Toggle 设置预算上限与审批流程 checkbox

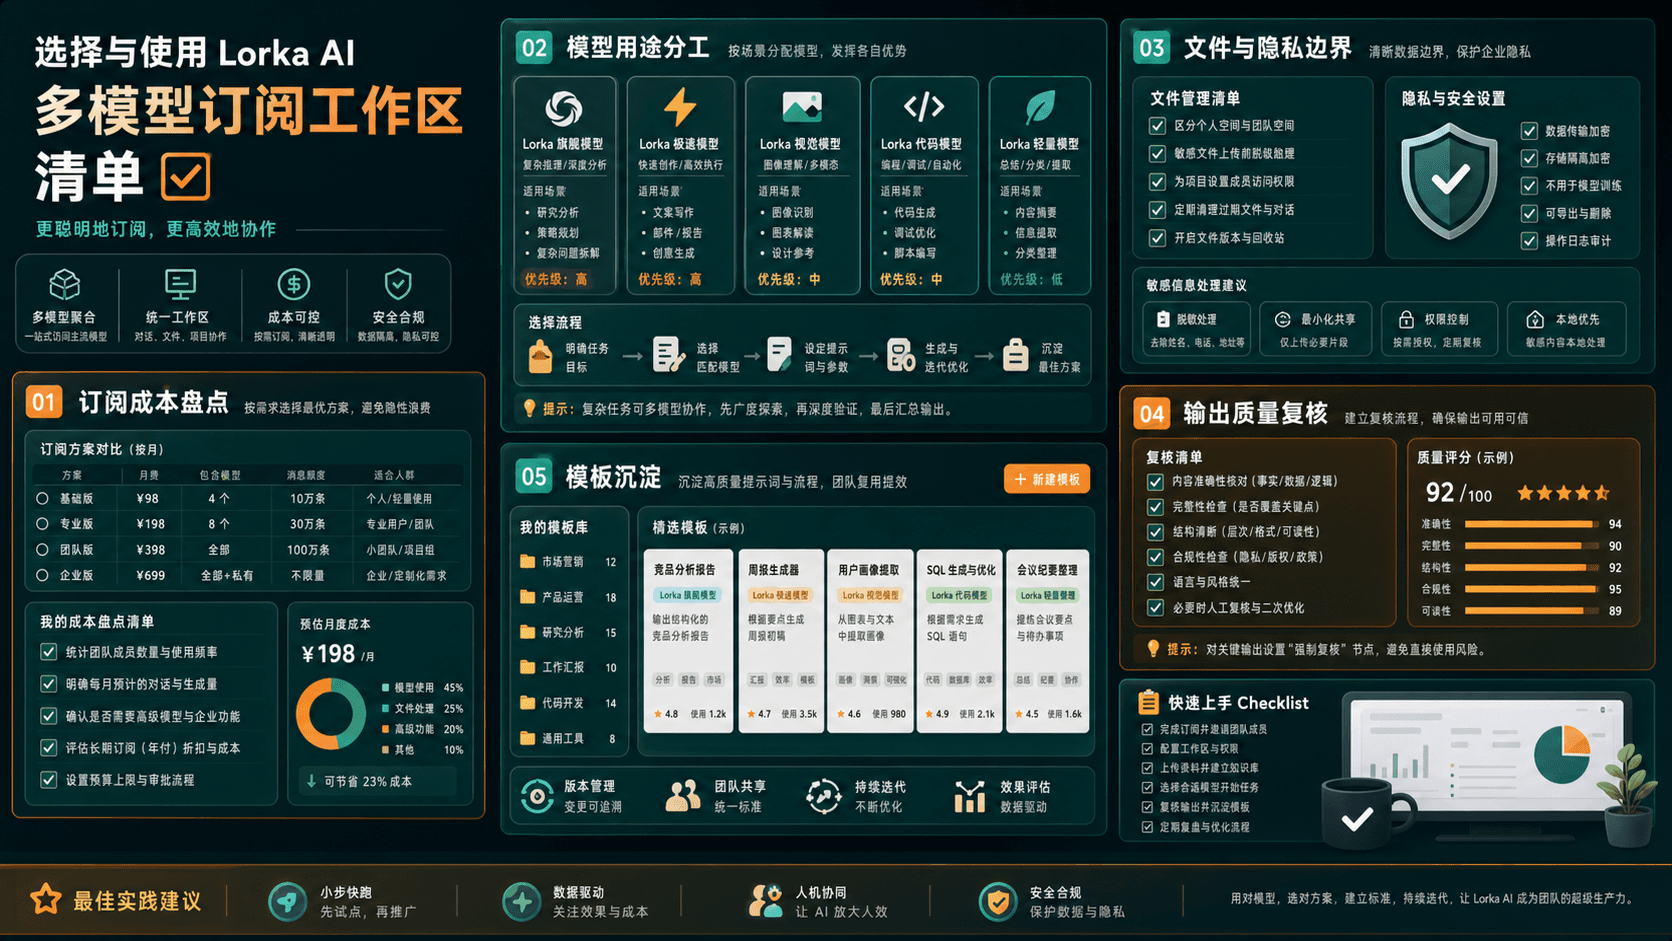[48, 780]
